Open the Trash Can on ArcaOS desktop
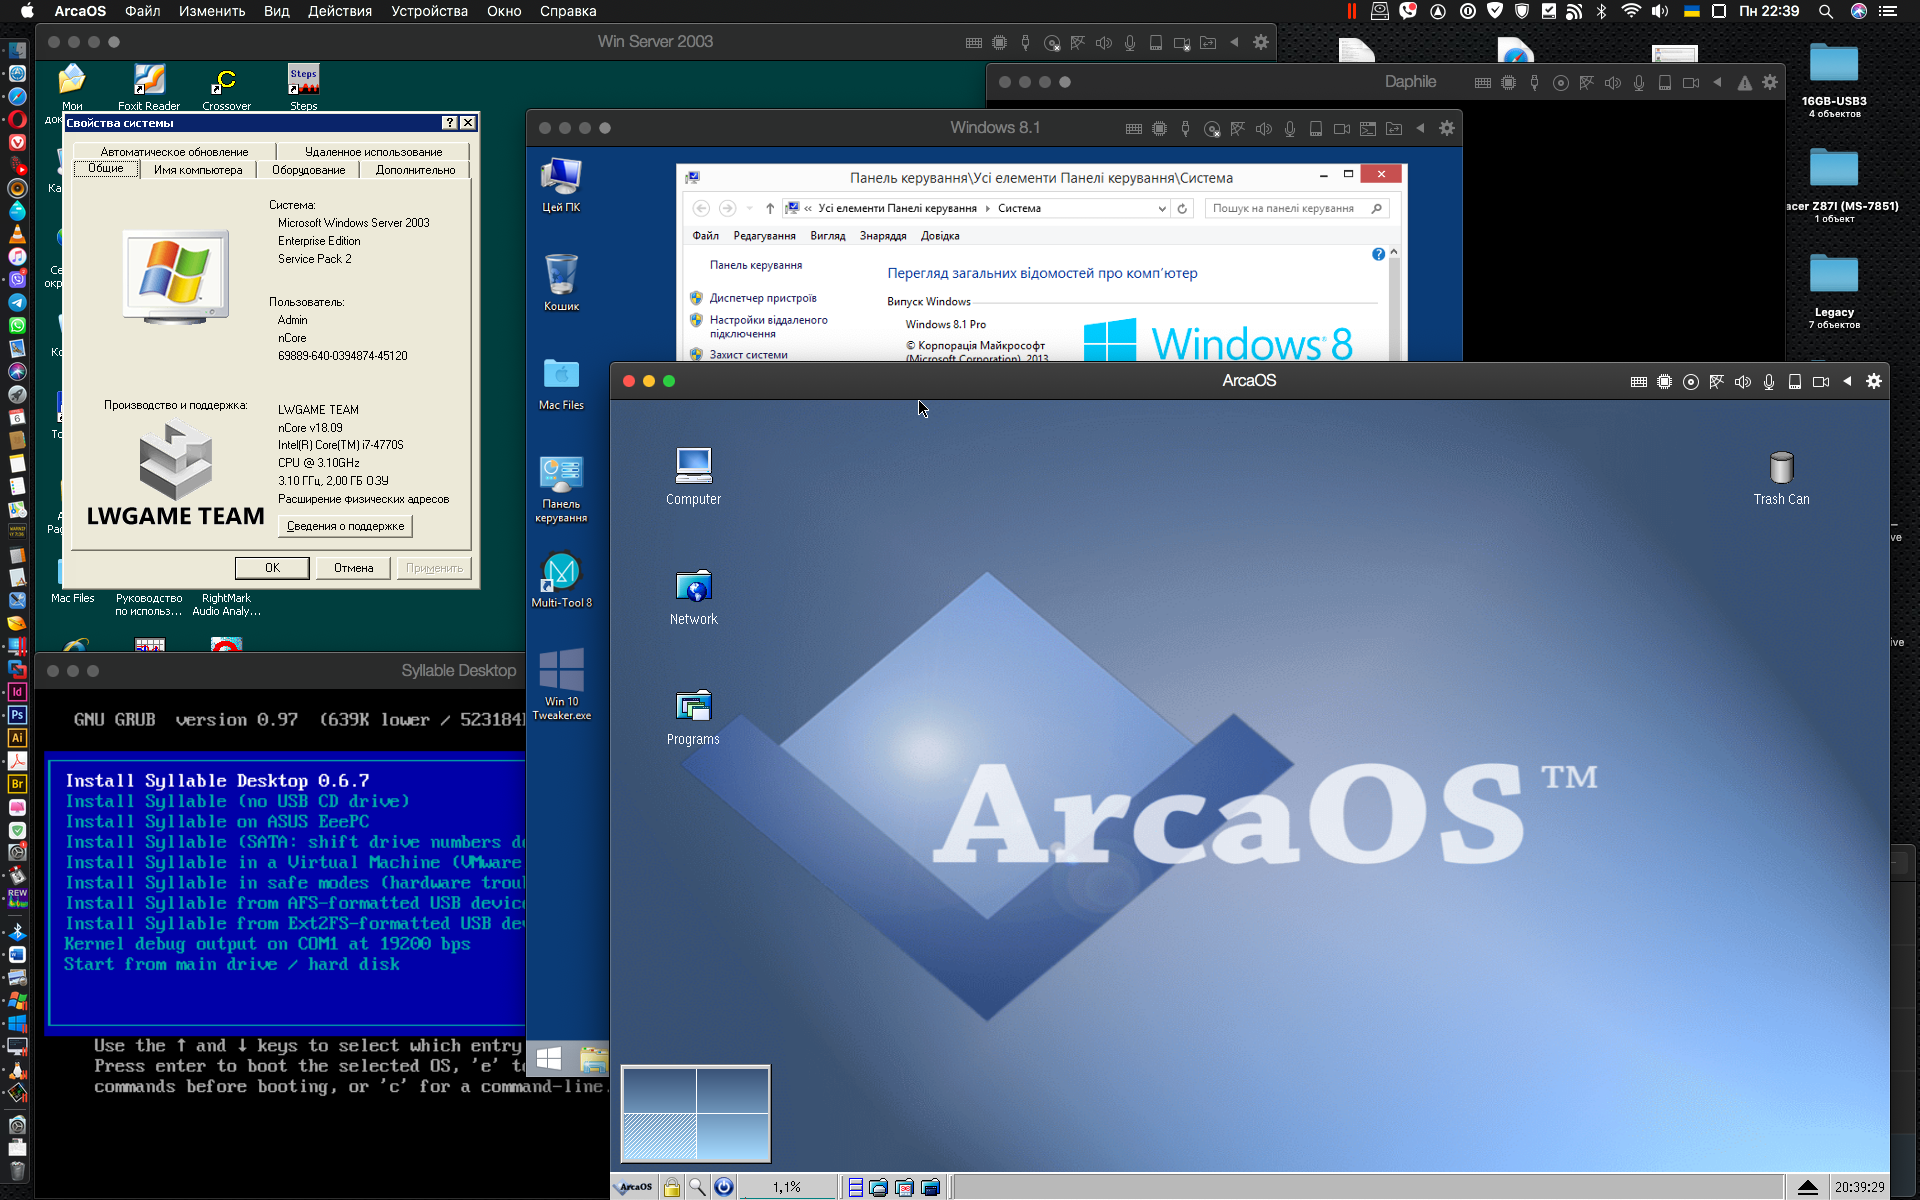The image size is (1920, 1200). coord(1781,478)
